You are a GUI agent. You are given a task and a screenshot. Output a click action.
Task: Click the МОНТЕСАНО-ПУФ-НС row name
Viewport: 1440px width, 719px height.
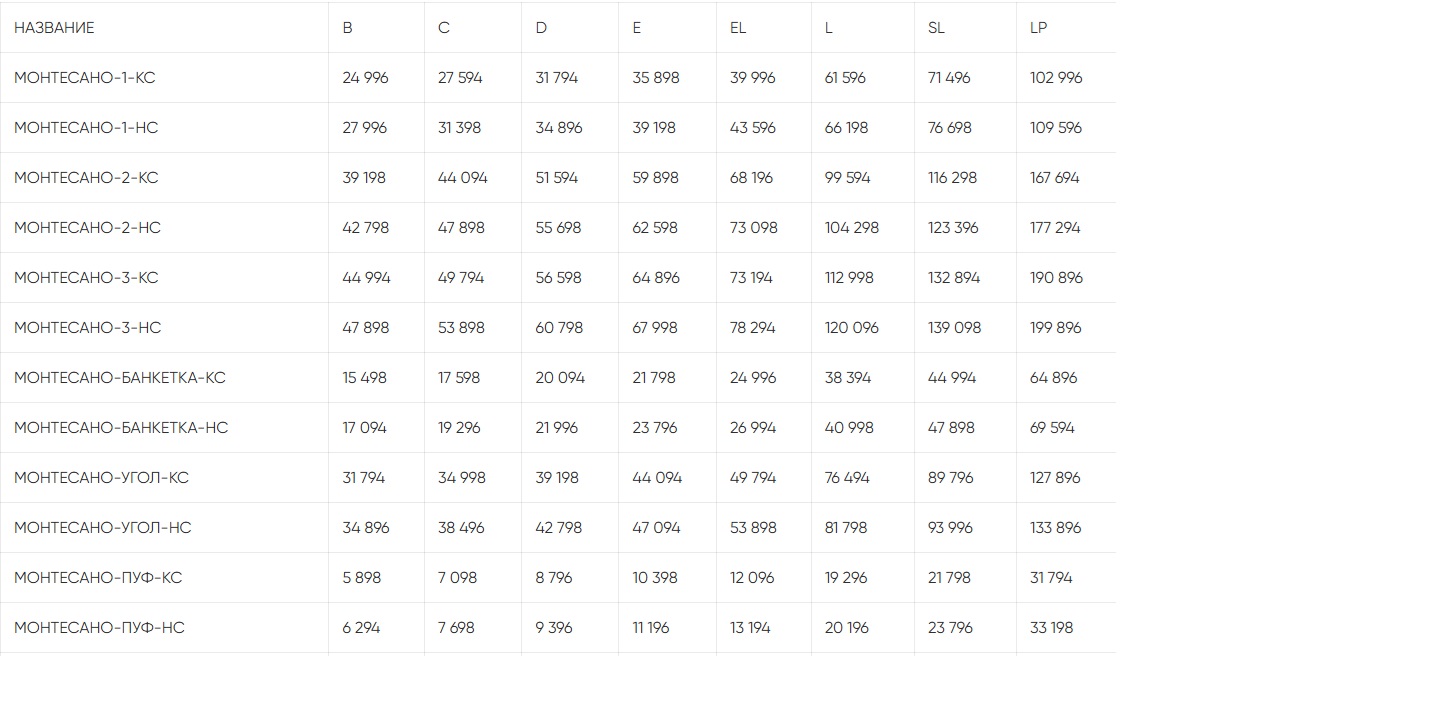point(99,628)
